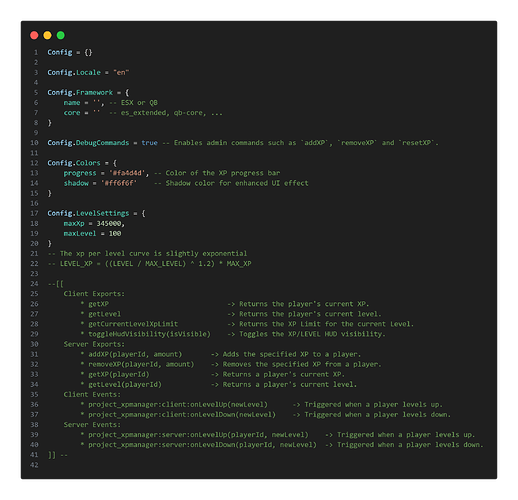Screen dimensions: 518x500
Task: Click Config.DebugCommands on line 10
Action: pos(88,143)
